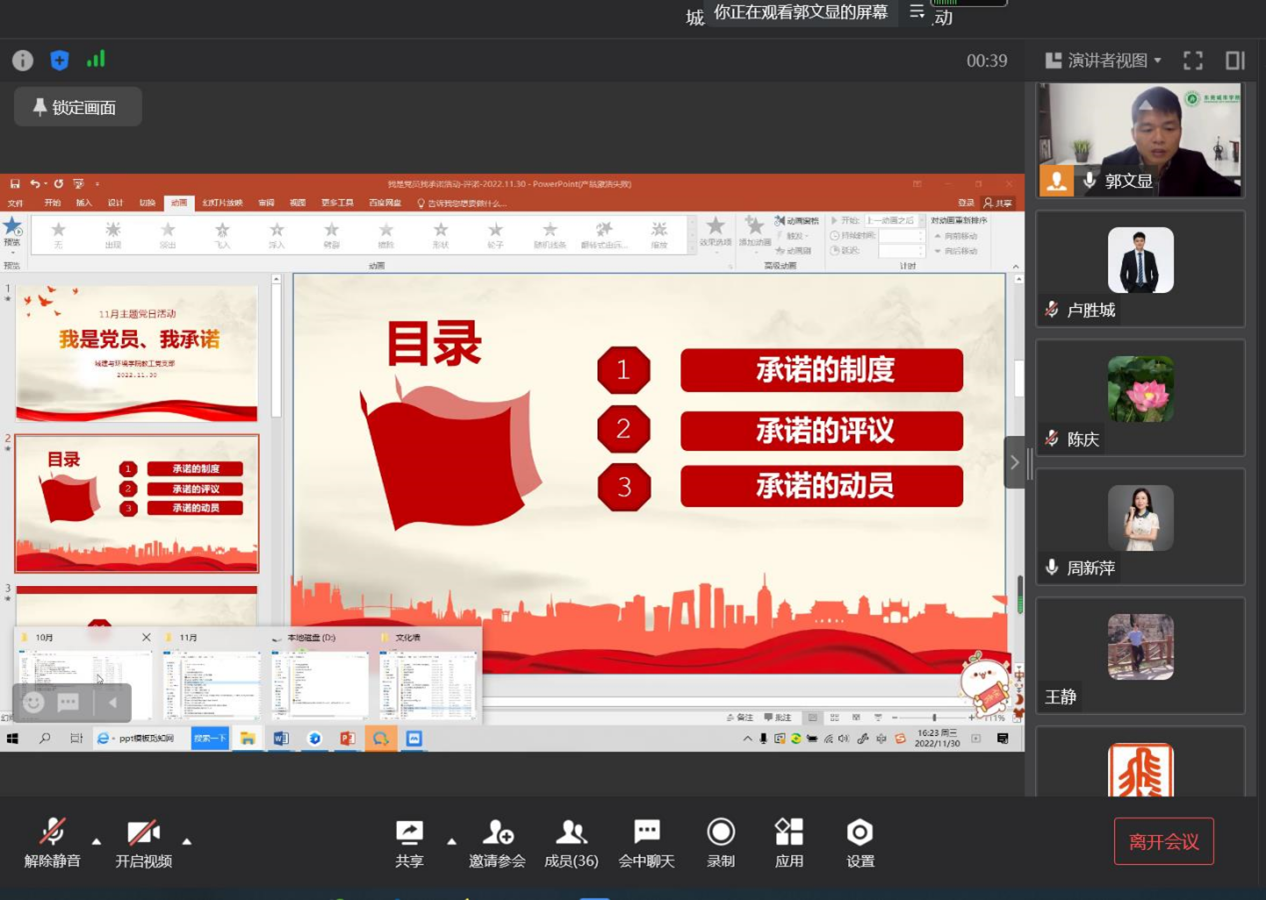Open the 11月 folder window preview

[212, 675]
